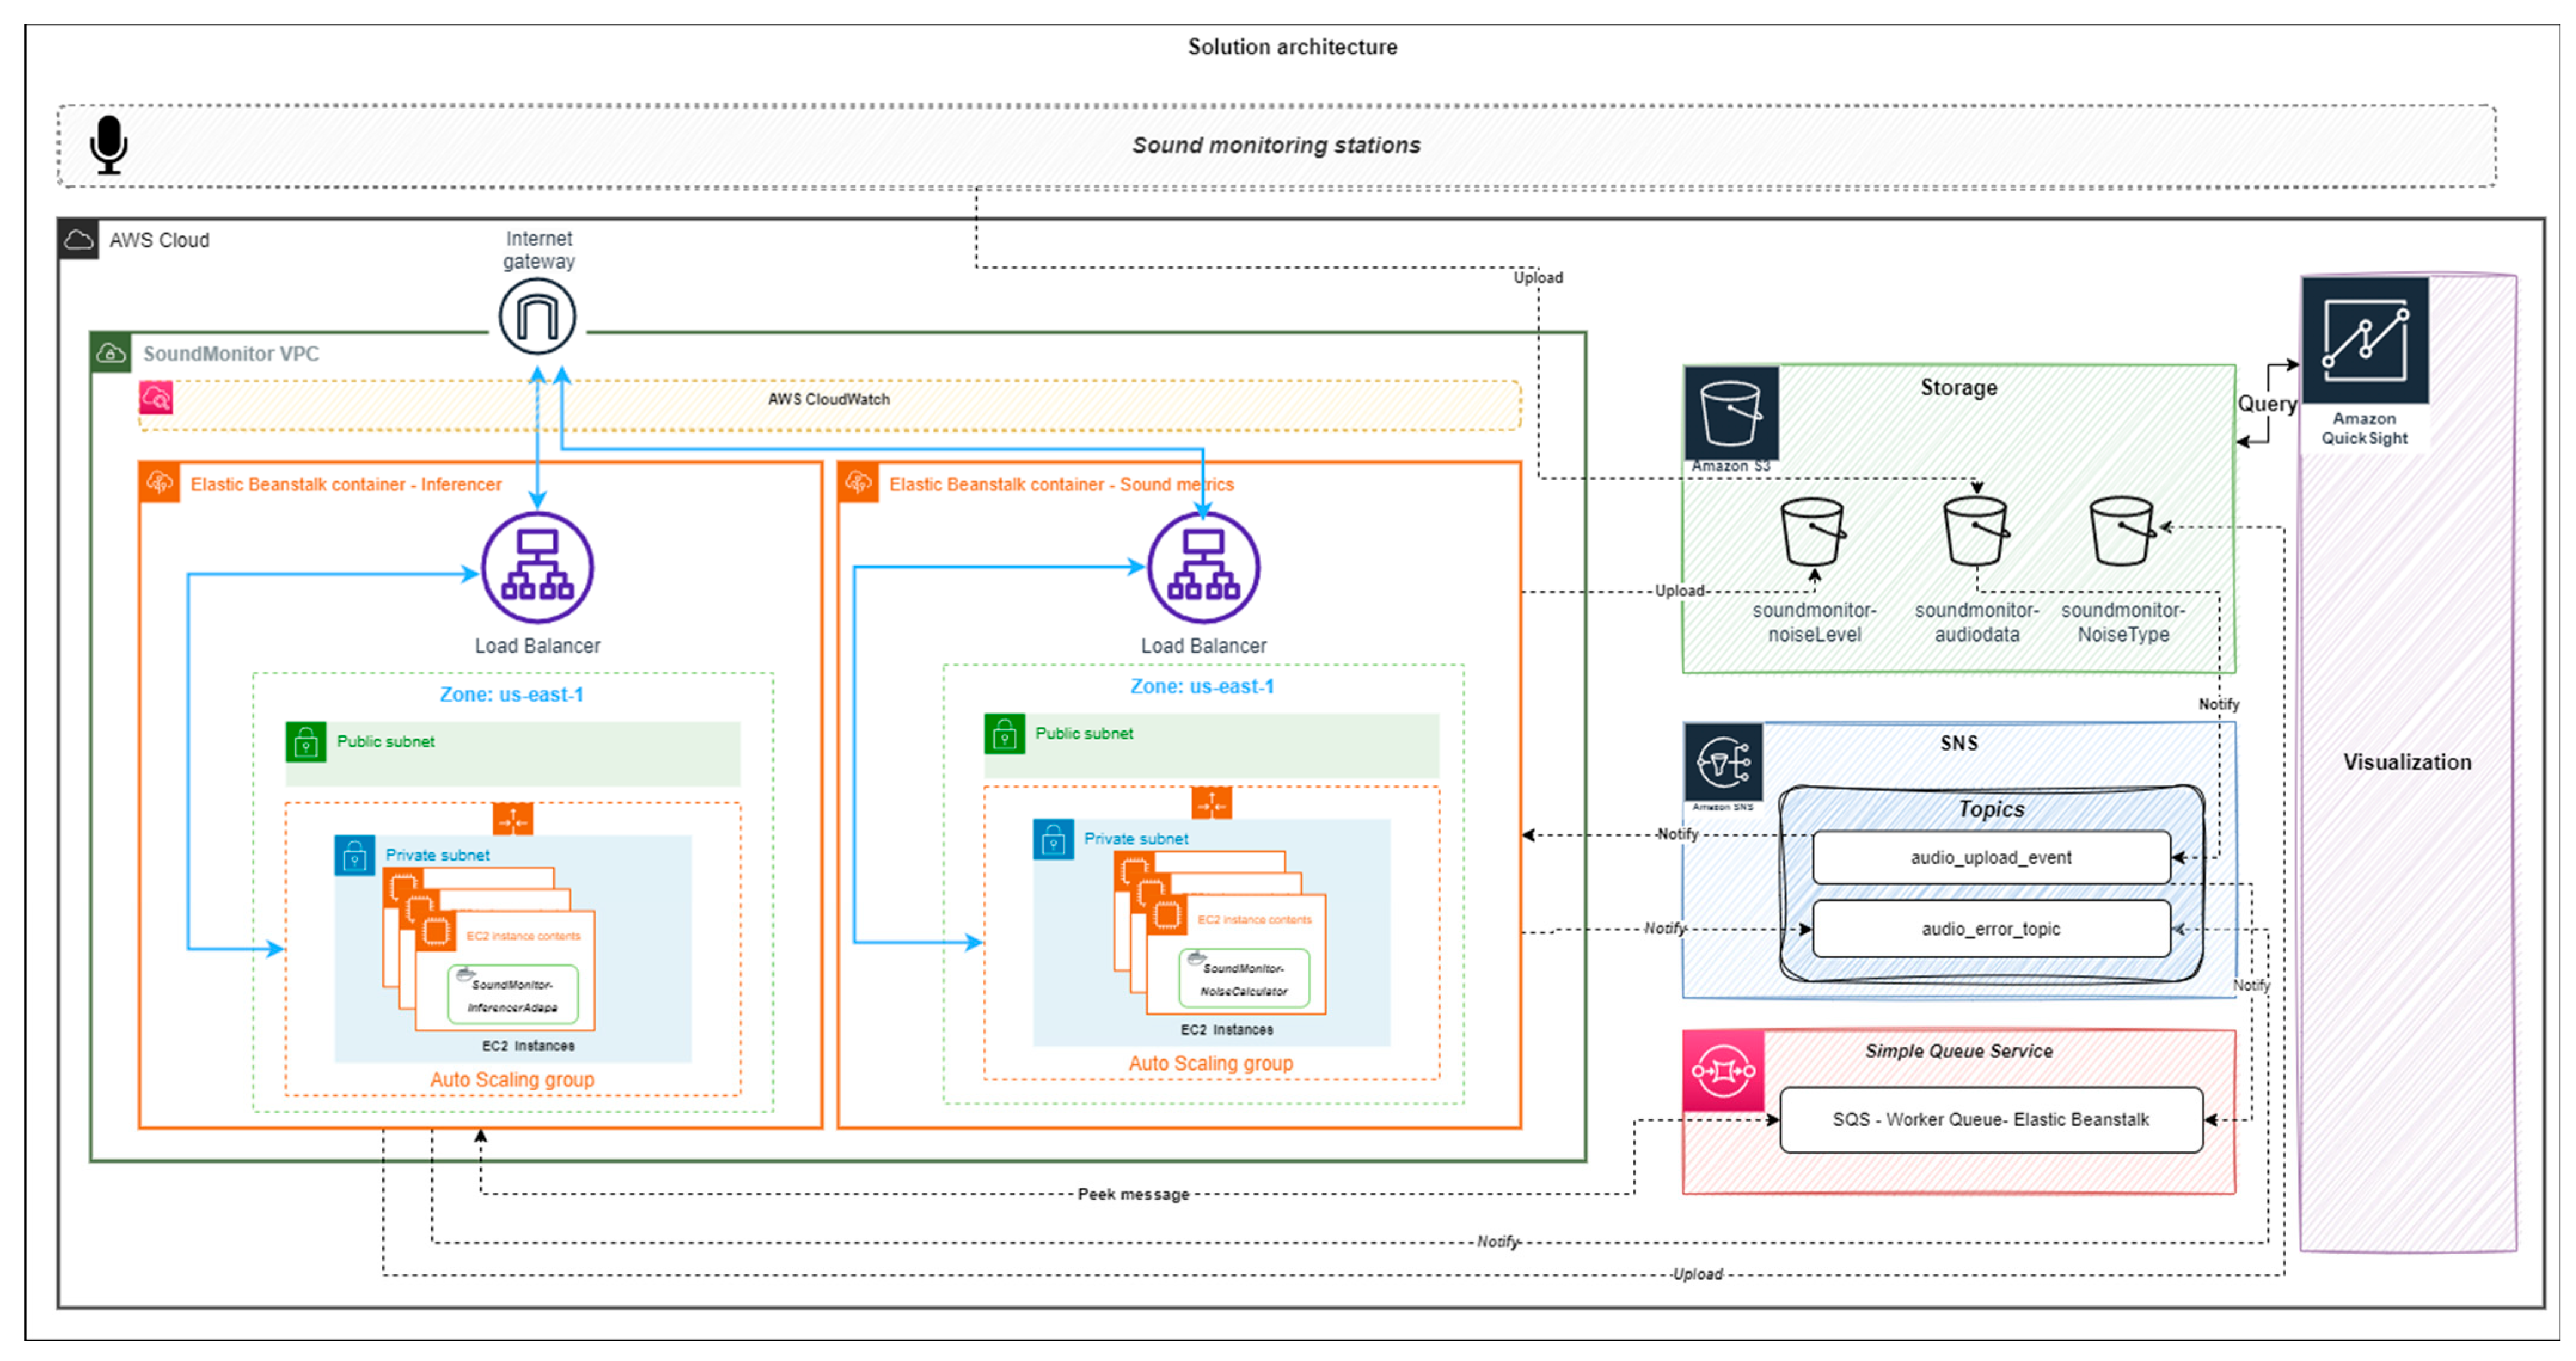Viewport: 2576px width, 1361px height.
Task: Click the Inferencer Load Balancer icon
Action: tap(537, 567)
